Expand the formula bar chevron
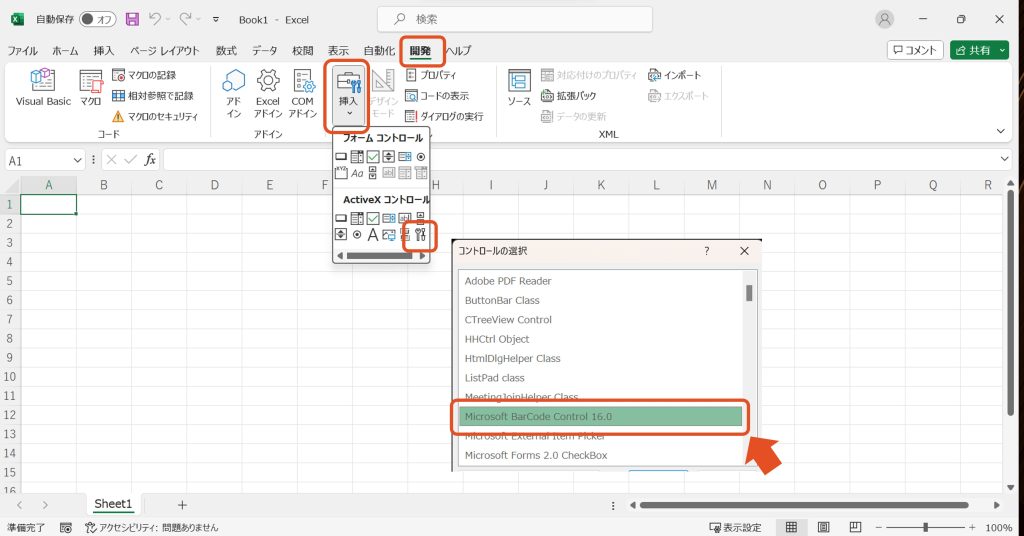Screen dimensions: 1024x536 point(1004,159)
